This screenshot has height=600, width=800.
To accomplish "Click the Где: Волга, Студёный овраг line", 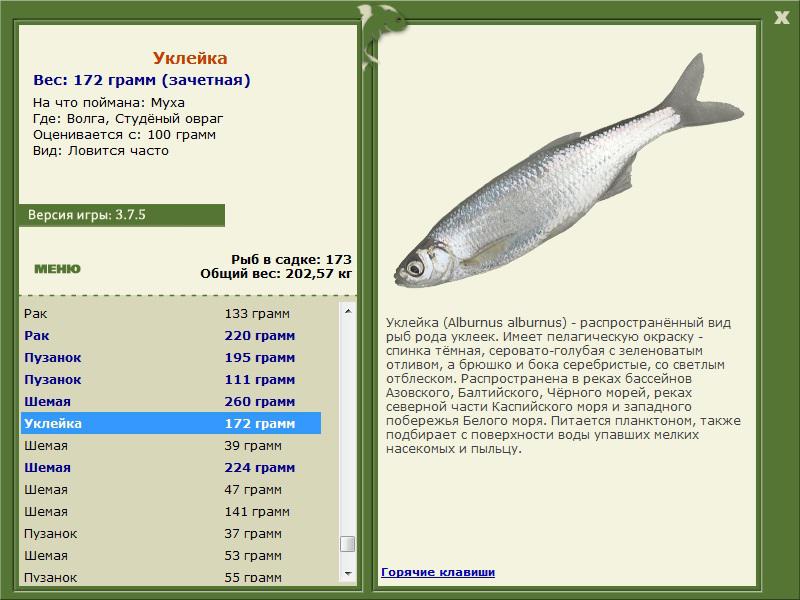I will (x=128, y=119).
